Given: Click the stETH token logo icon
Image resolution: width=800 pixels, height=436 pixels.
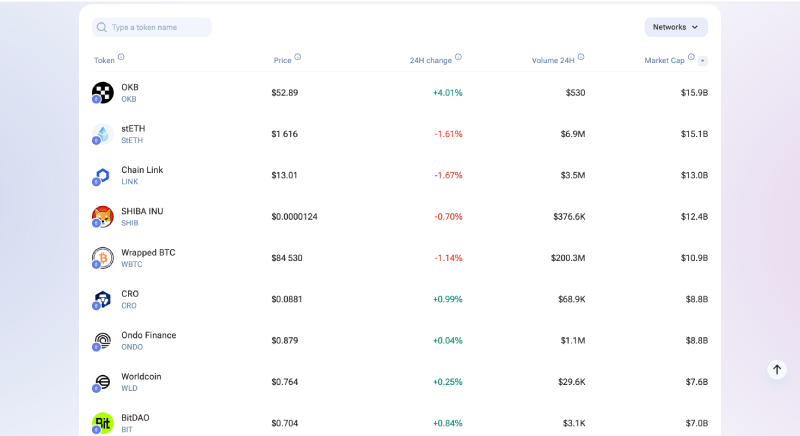Looking at the screenshot, I should click(x=103, y=134).
